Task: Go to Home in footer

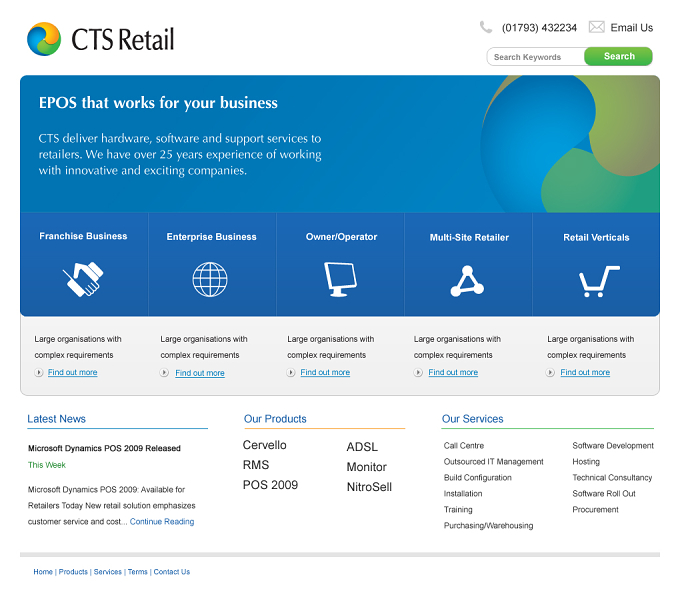Action: (43, 572)
